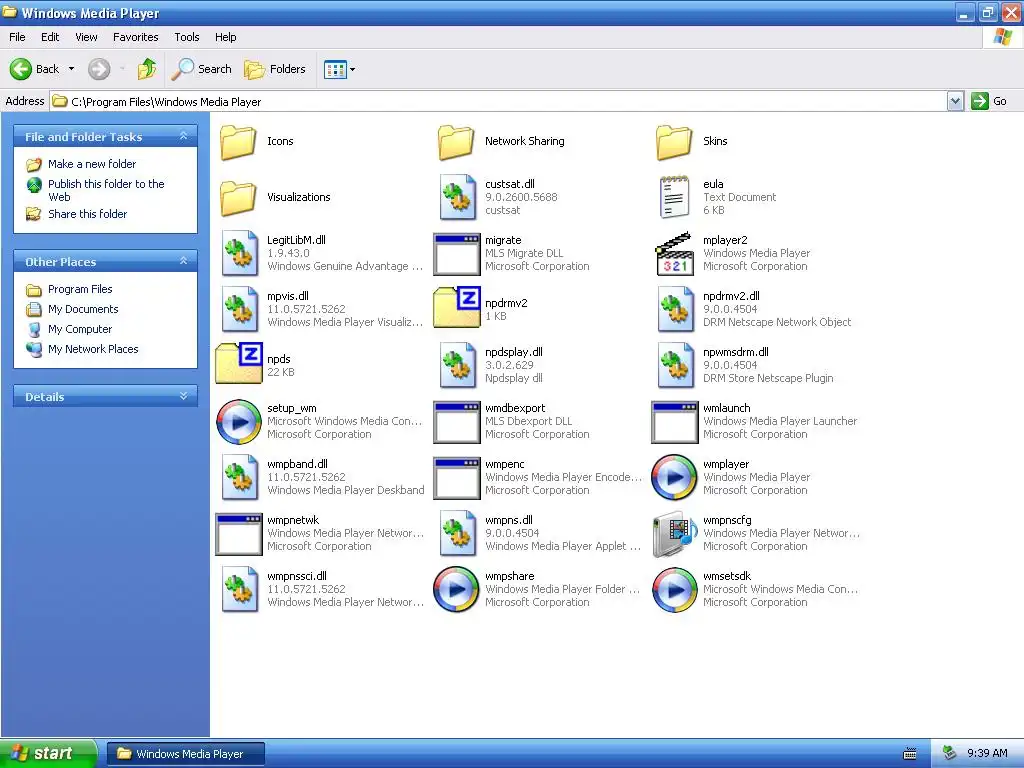1024x768 pixels.
Task: Select the npds zip archive icon
Action: tap(238, 363)
